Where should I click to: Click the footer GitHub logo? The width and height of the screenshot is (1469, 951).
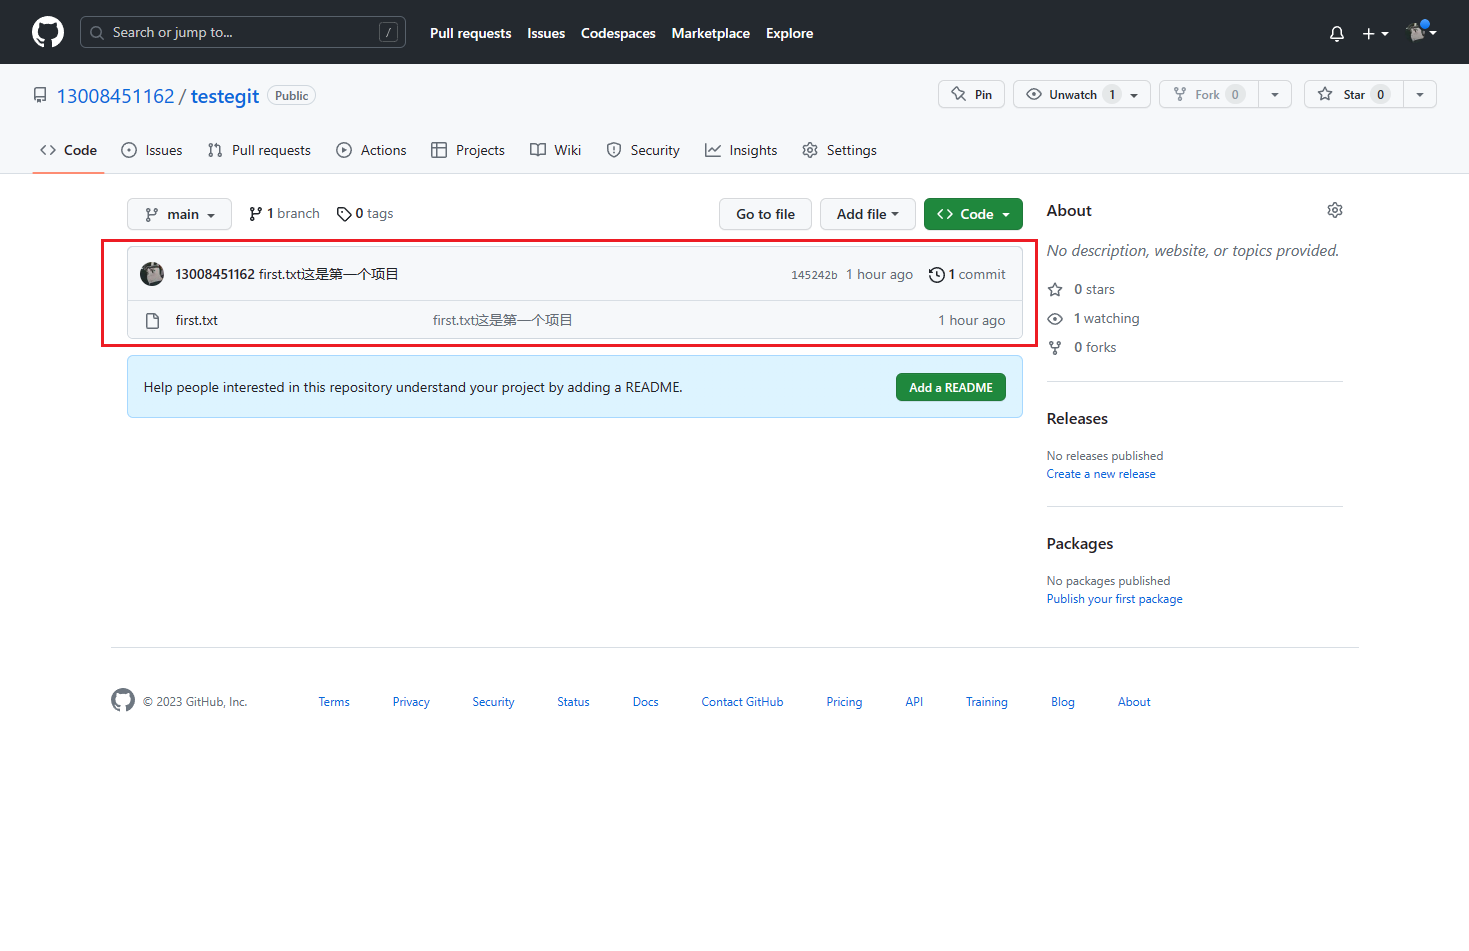pyautogui.click(x=123, y=700)
